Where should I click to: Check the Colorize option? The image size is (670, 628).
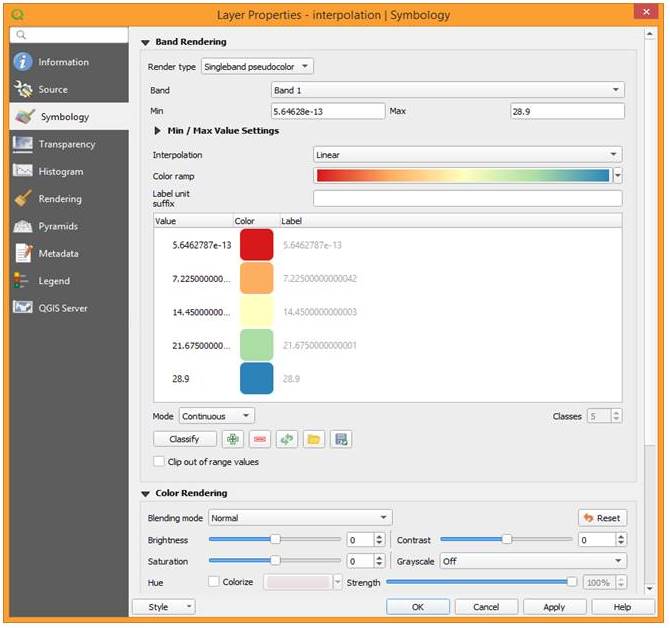(213, 582)
